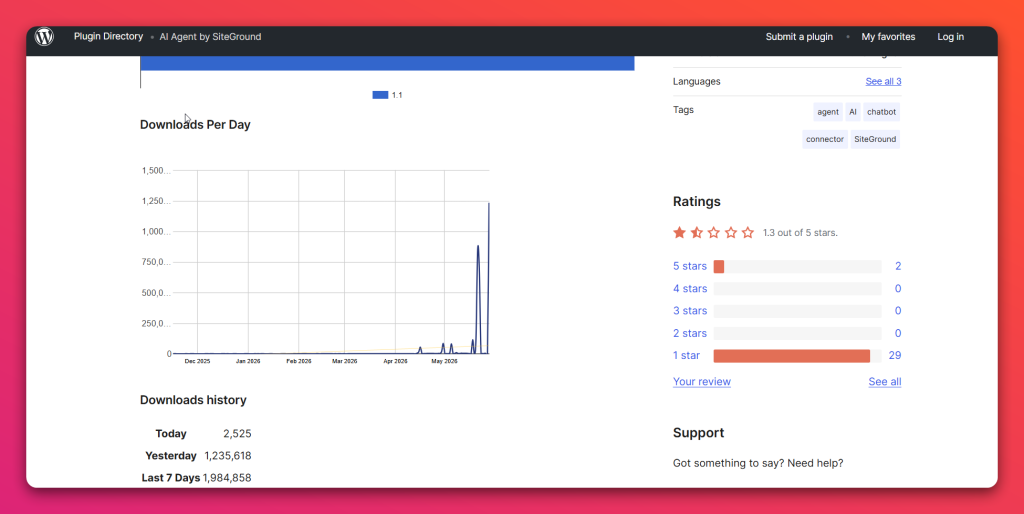Click the 1 star rating bar

click(797, 355)
